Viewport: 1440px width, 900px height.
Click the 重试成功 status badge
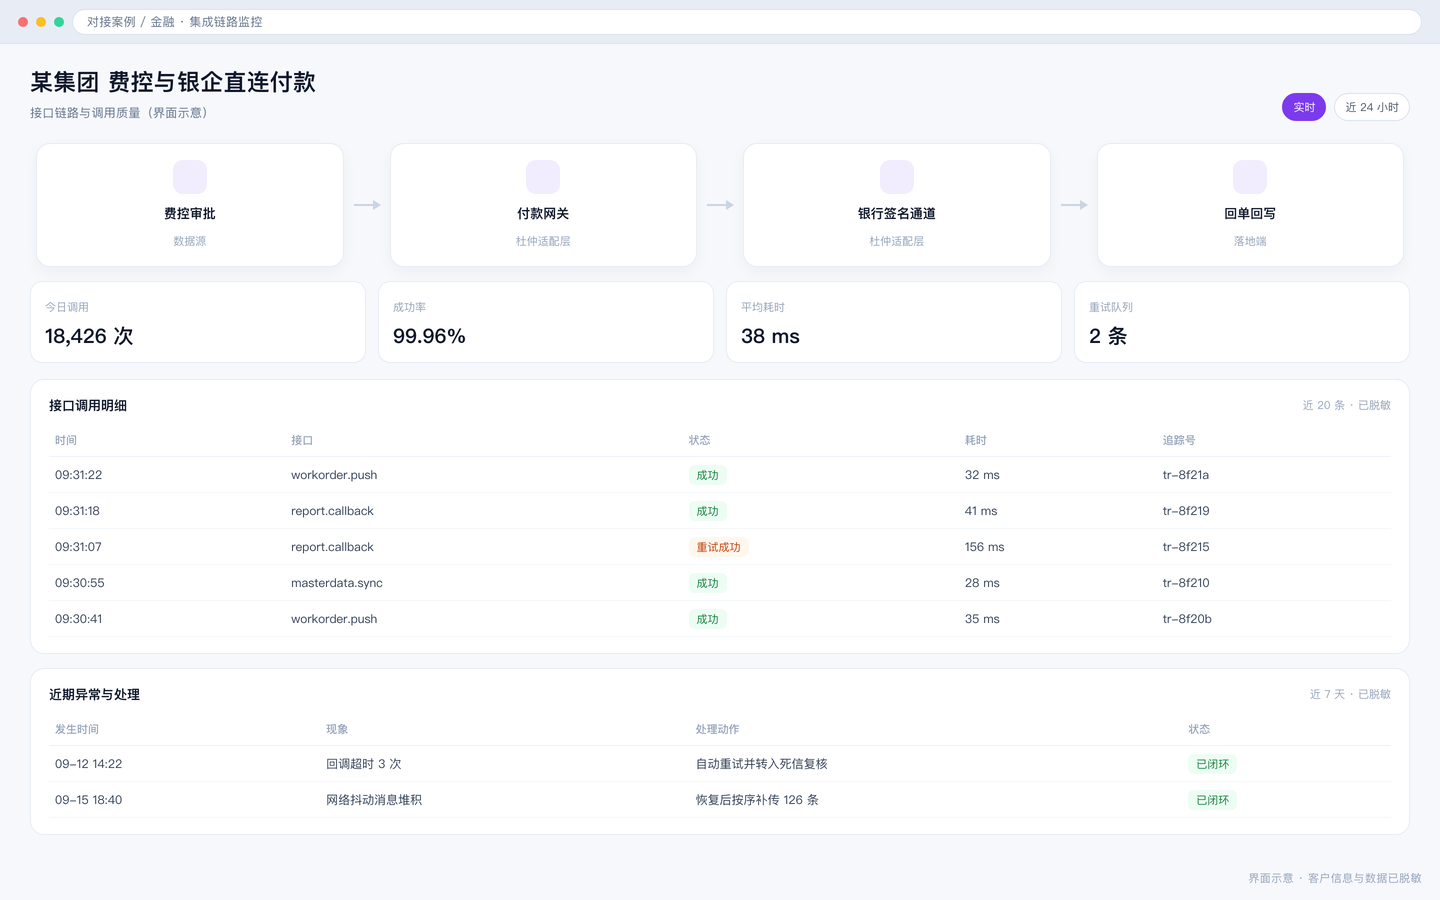coord(718,547)
